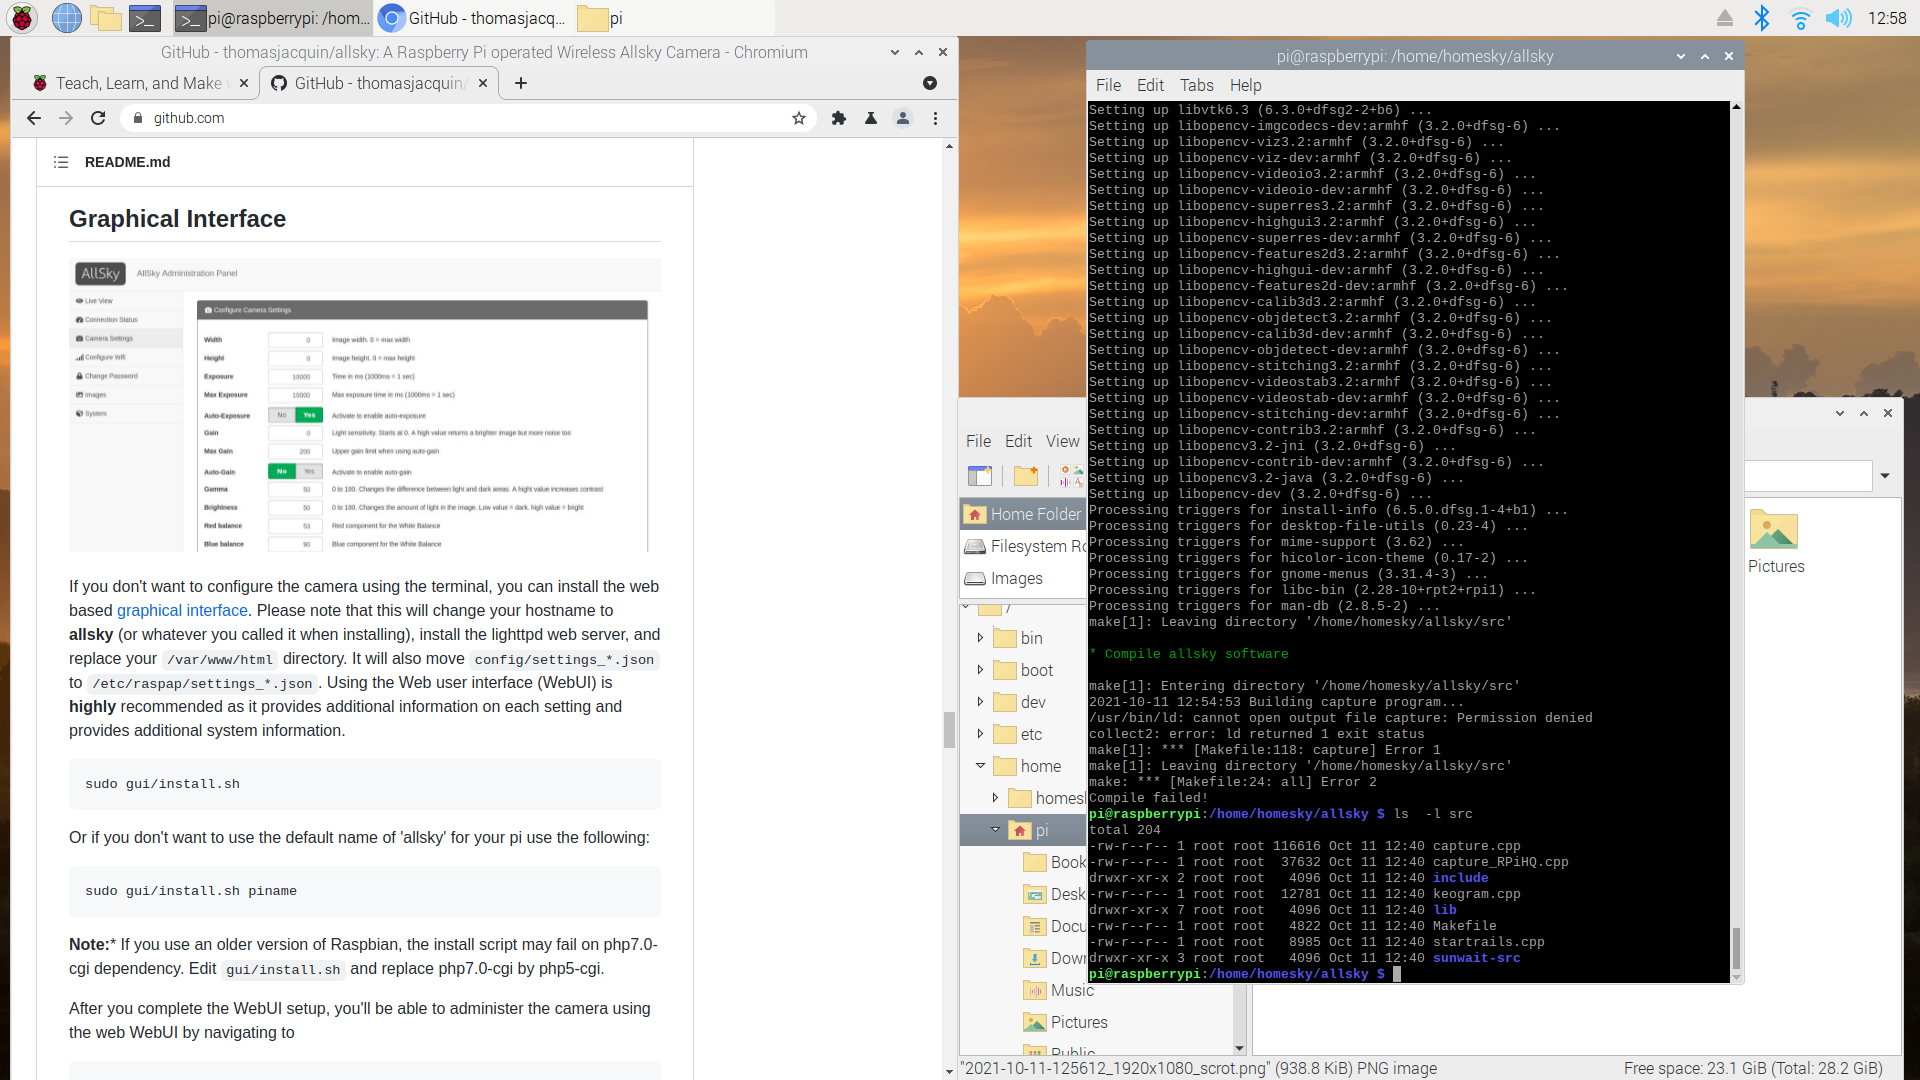
Task: Click the Chromium profile avatar icon
Action: click(x=903, y=118)
